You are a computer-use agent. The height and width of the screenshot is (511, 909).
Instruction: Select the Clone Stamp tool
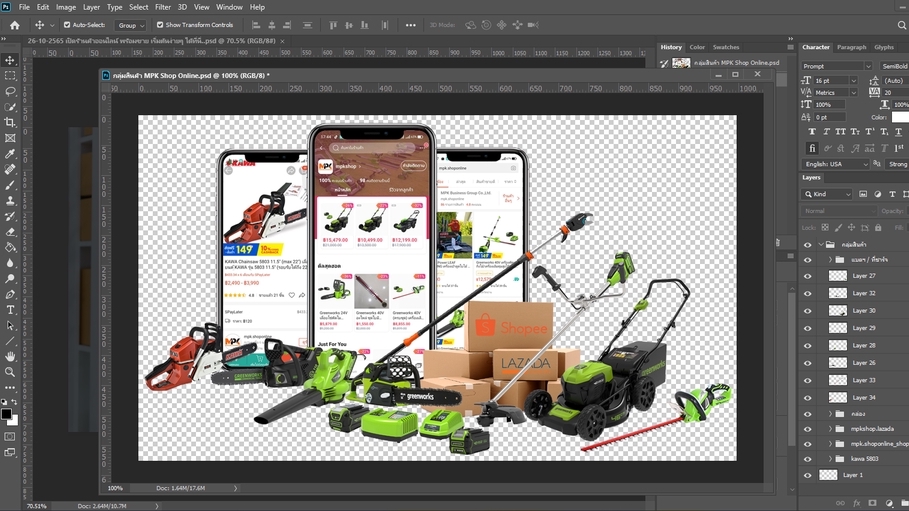(x=10, y=201)
